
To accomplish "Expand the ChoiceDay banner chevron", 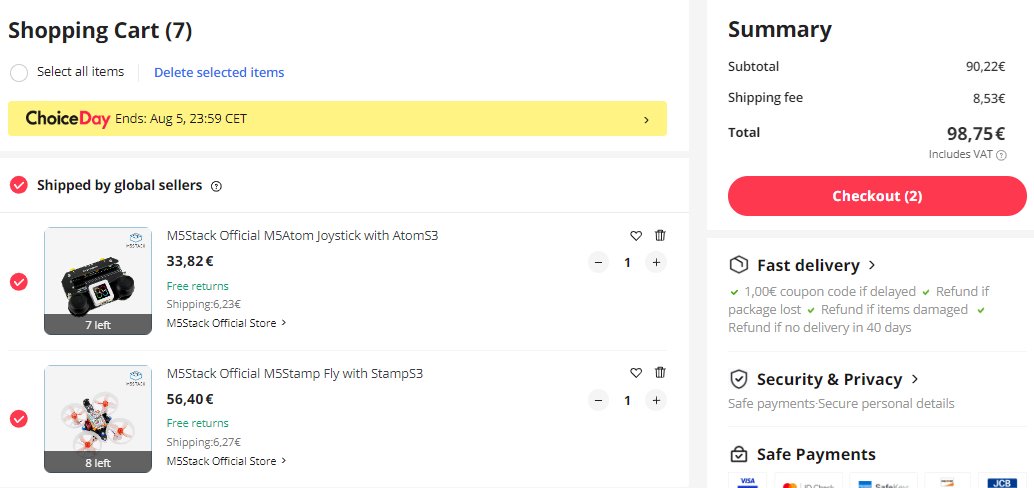I will (646, 119).
